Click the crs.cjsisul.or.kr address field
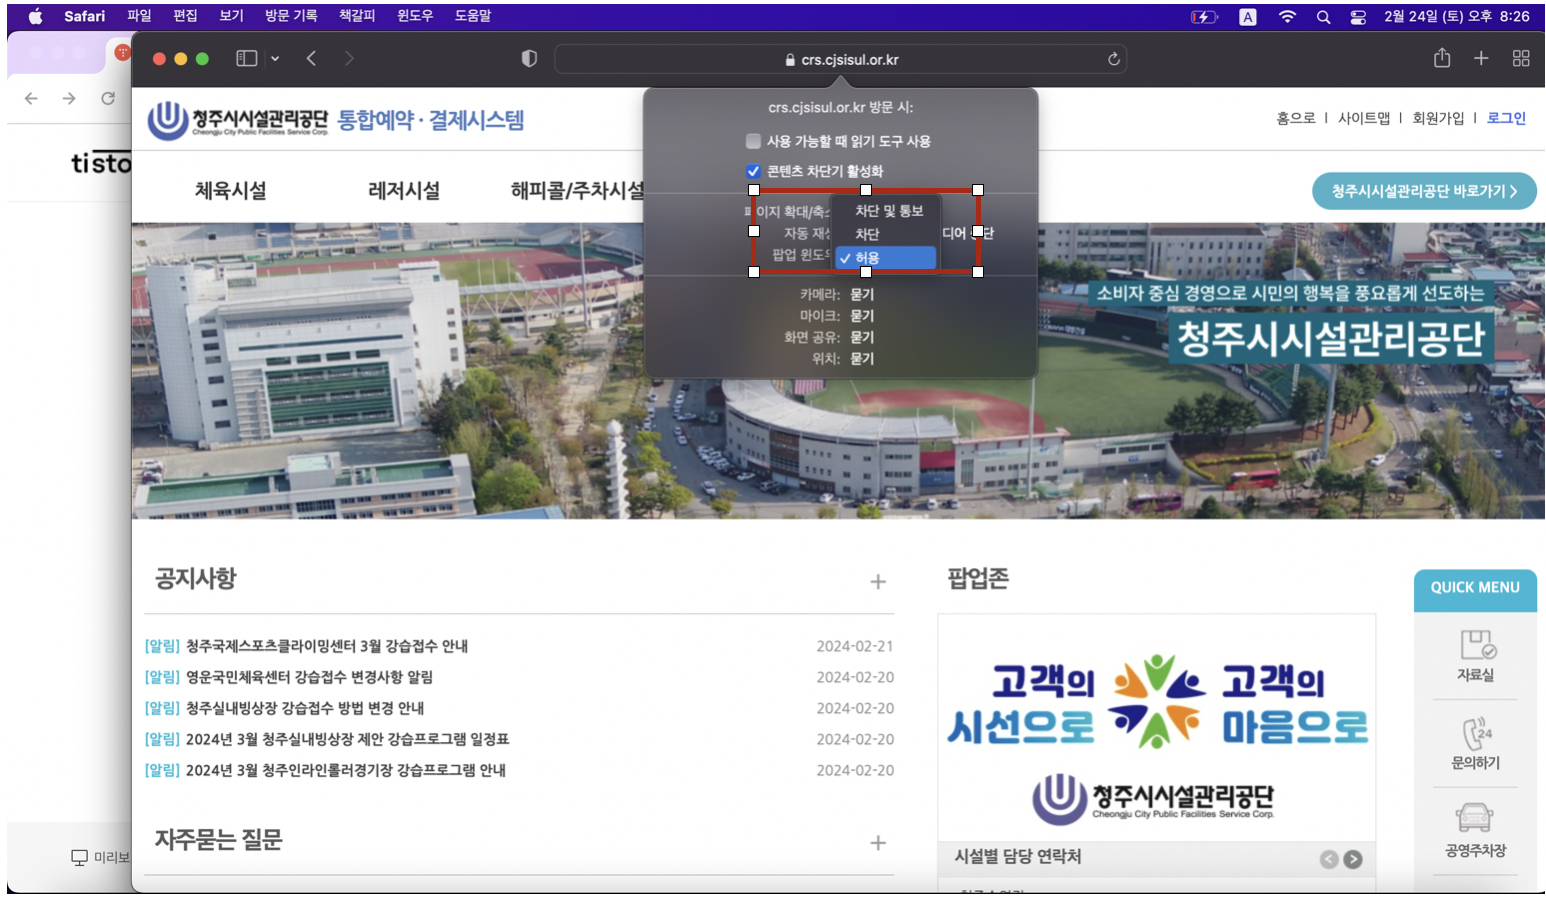Screen dimensions: 1546x902 (x=840, y=59)
